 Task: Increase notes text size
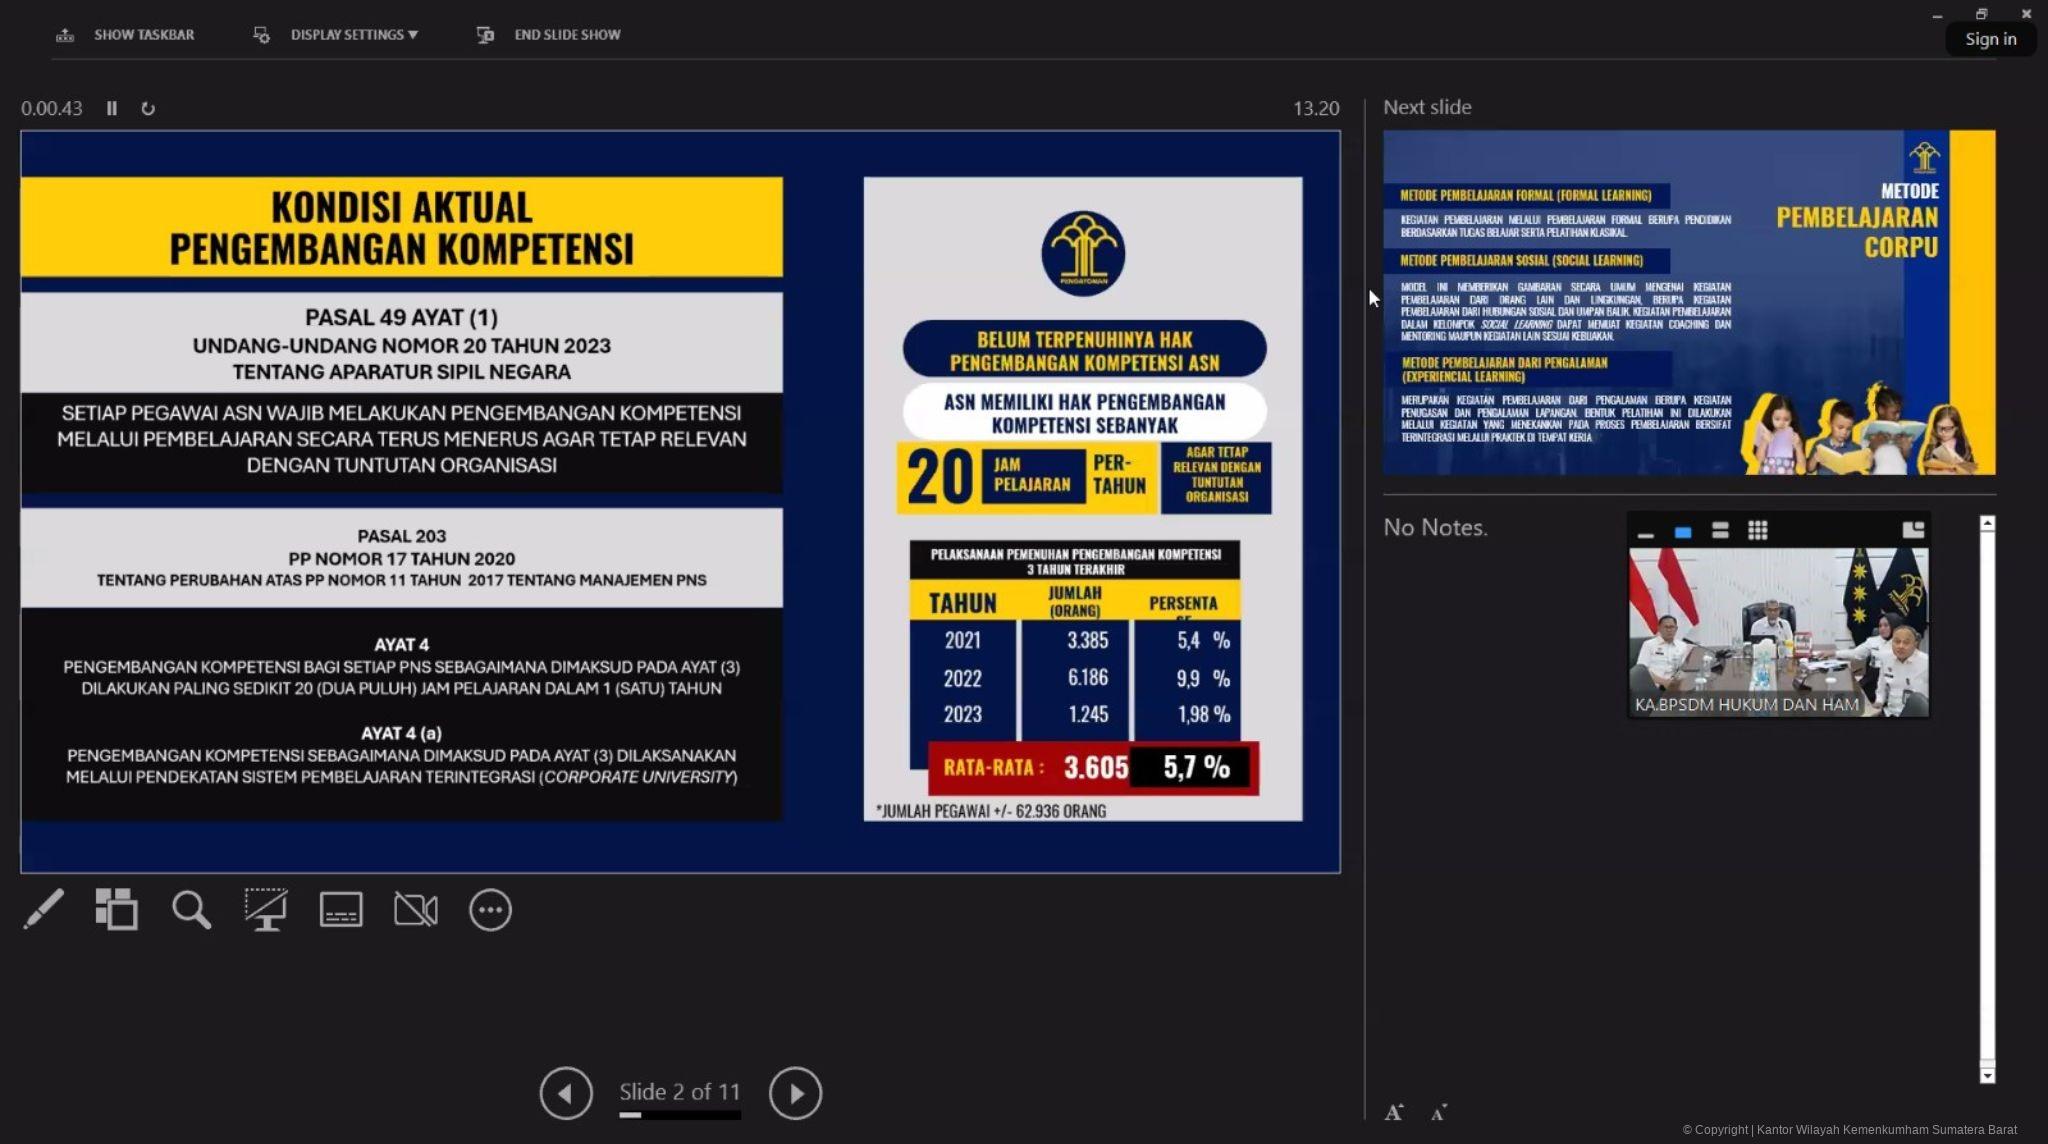pos(1394,1112)
